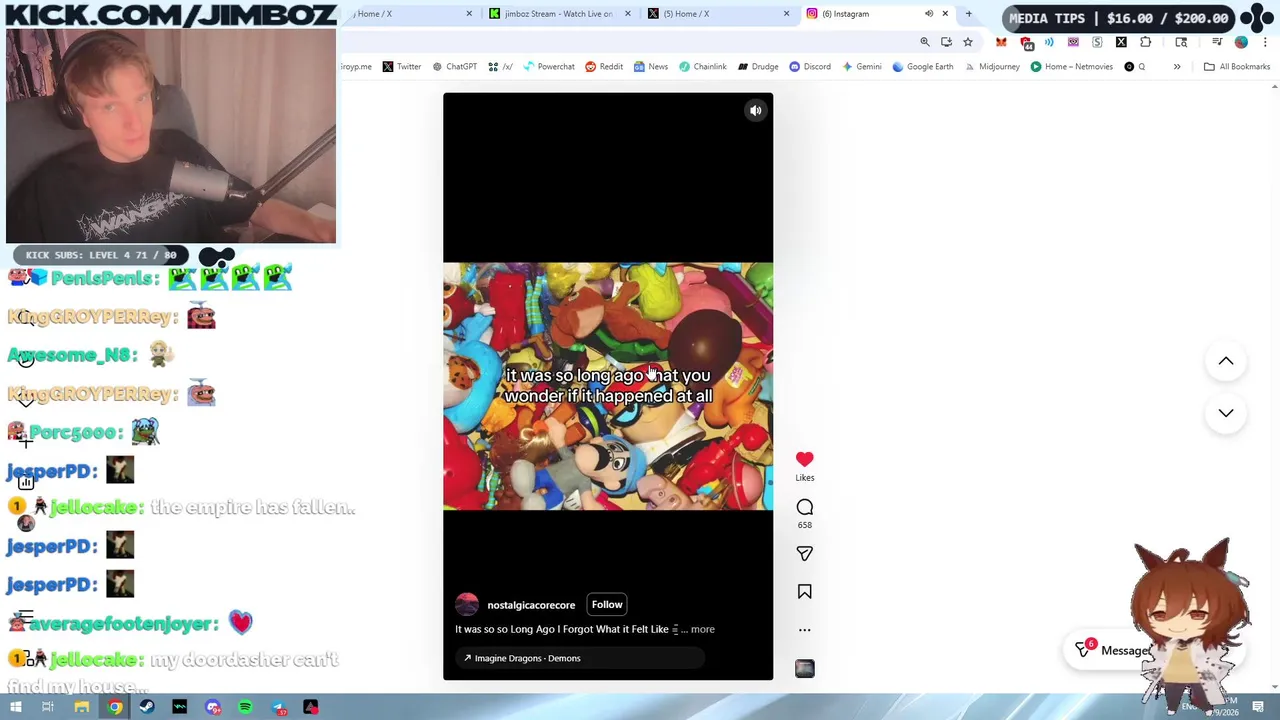Open a new browser tab
The height and width of the screenshot is (720, 1280).
pos(968,14)
